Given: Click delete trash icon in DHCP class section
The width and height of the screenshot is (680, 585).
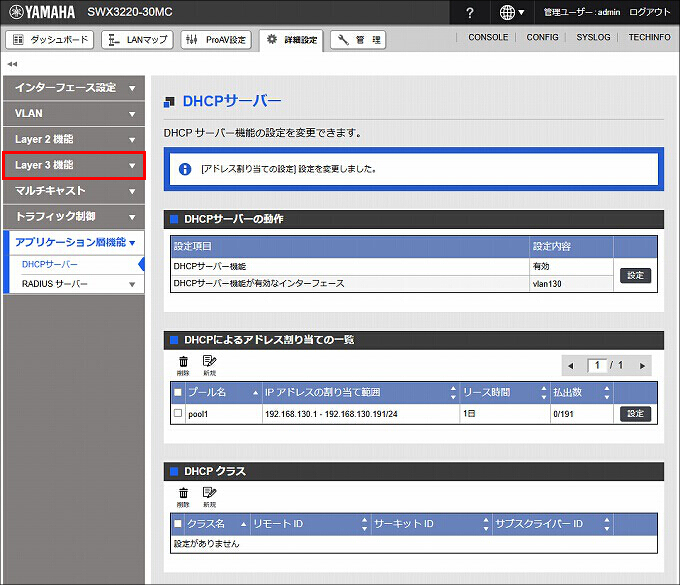Looking at the screenshot, I should click(x=183, y=497).
